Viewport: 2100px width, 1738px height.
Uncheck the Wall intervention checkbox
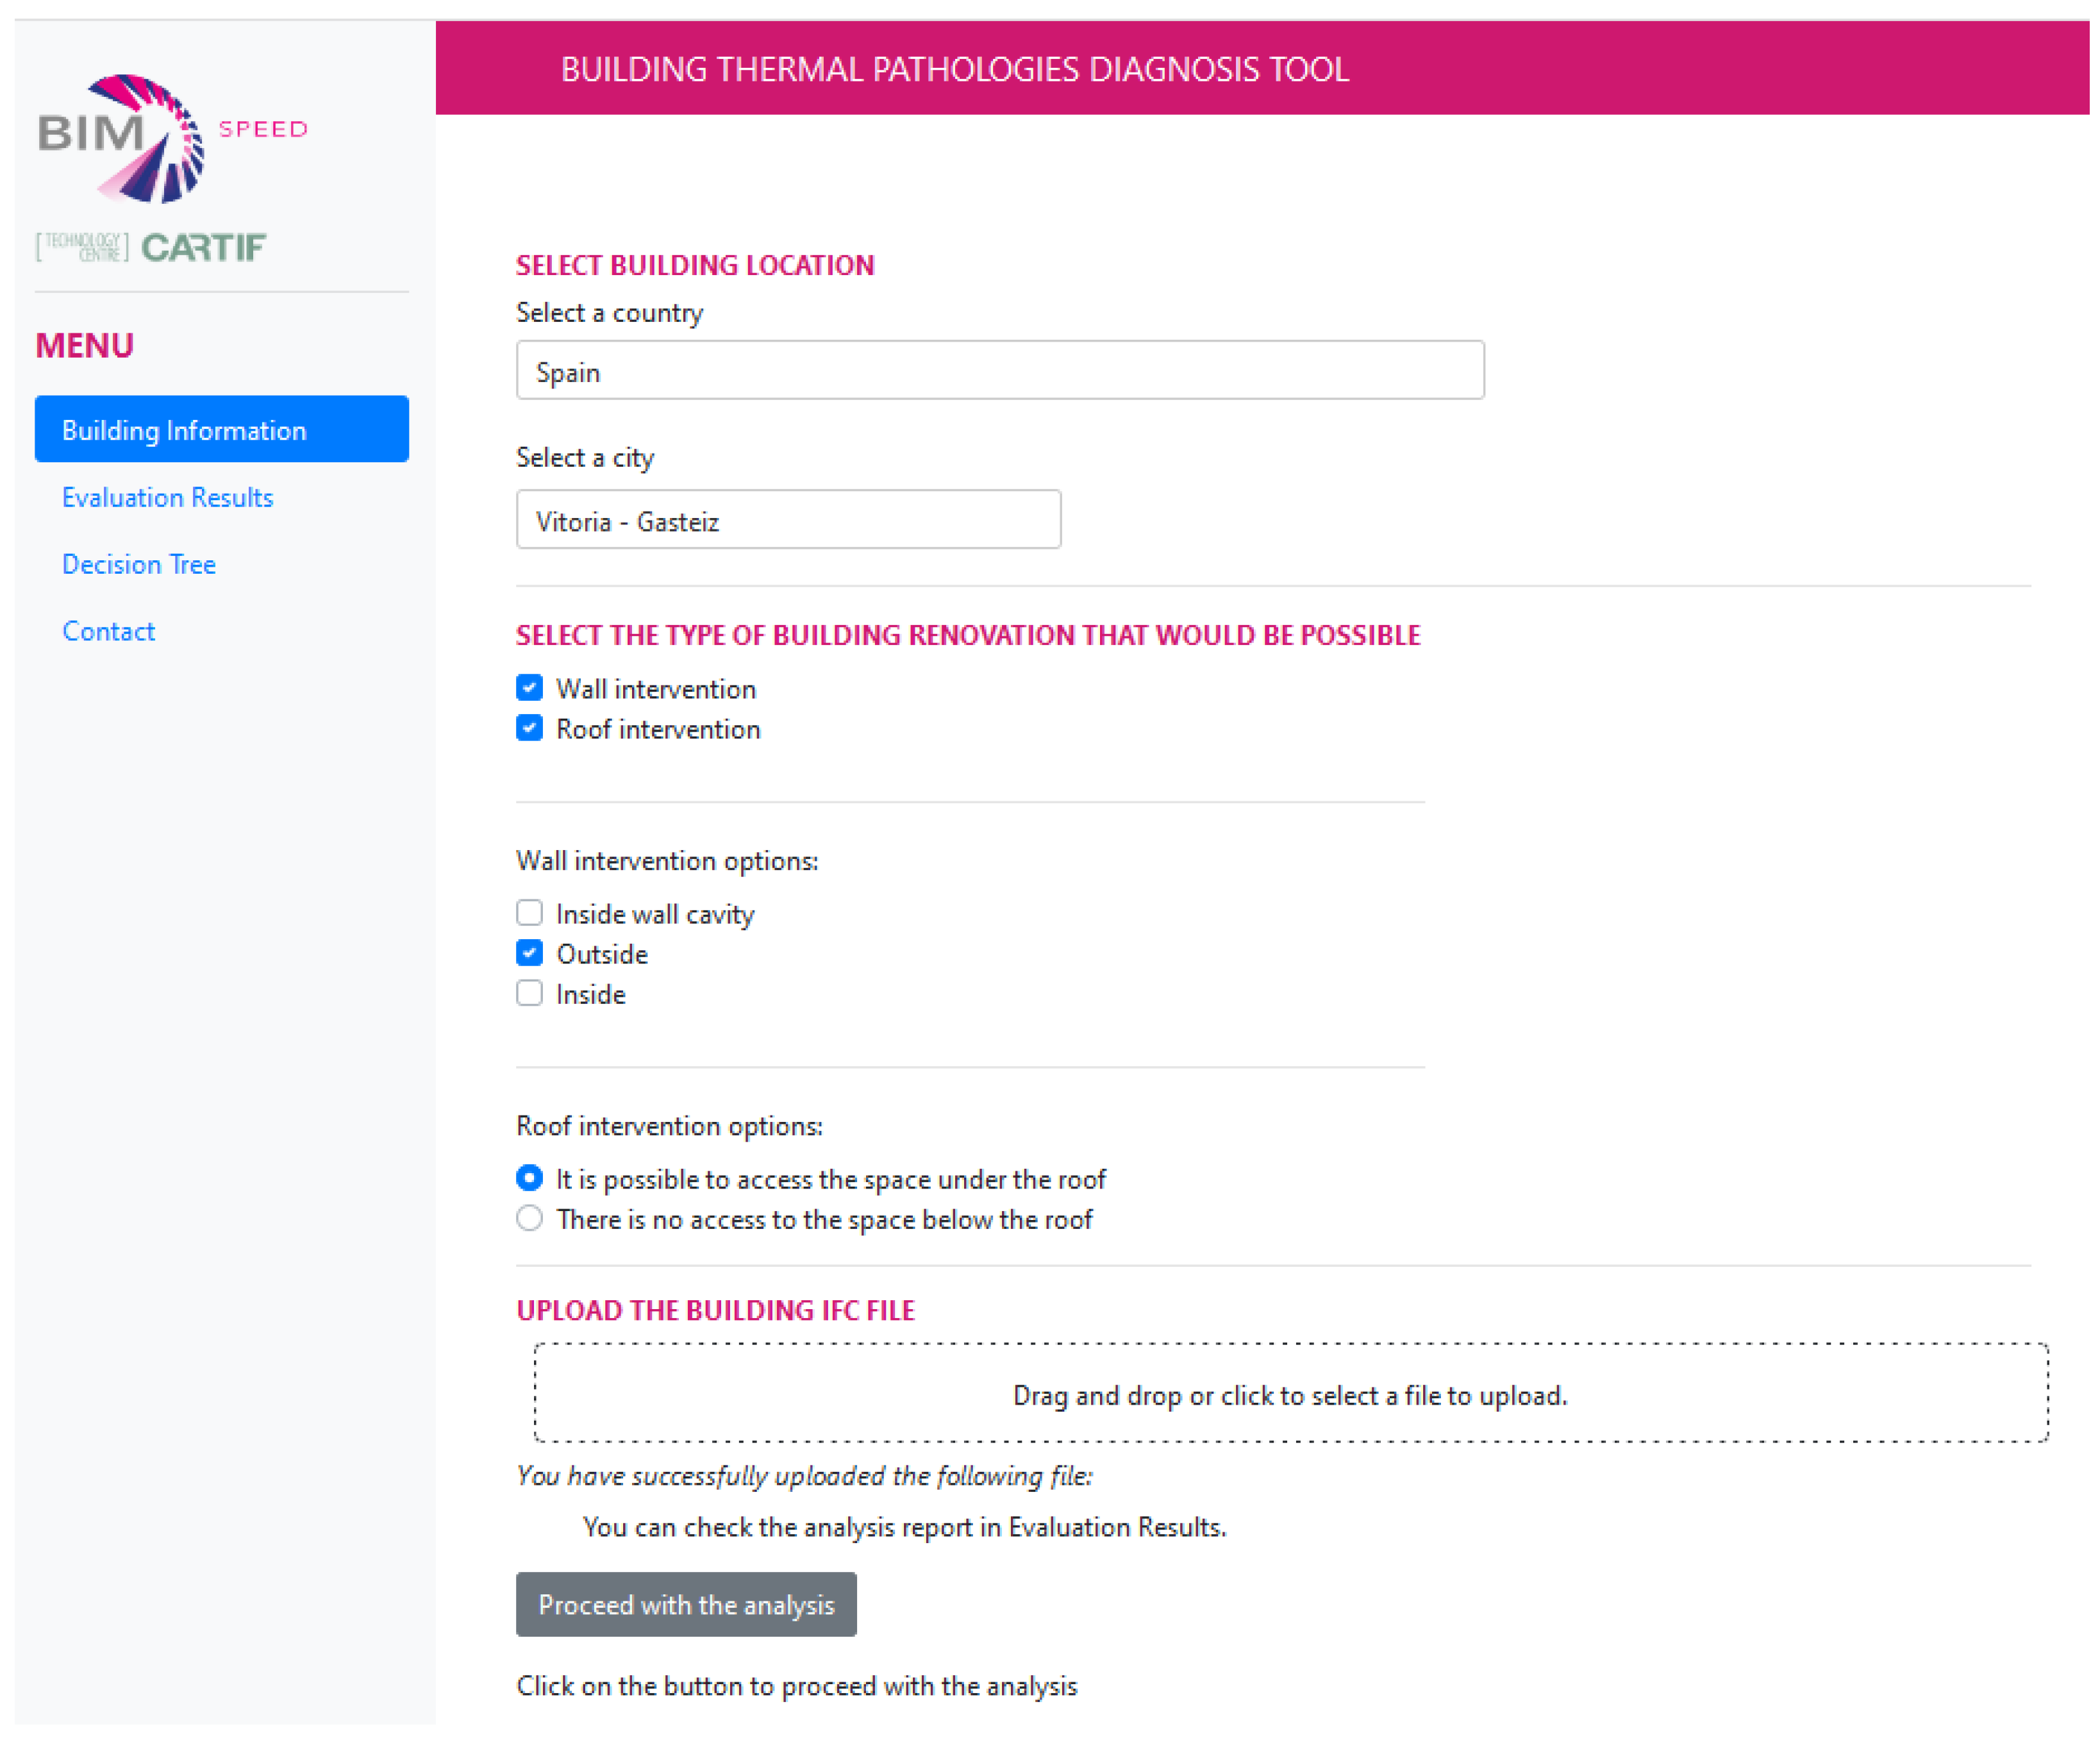[529, 688]
